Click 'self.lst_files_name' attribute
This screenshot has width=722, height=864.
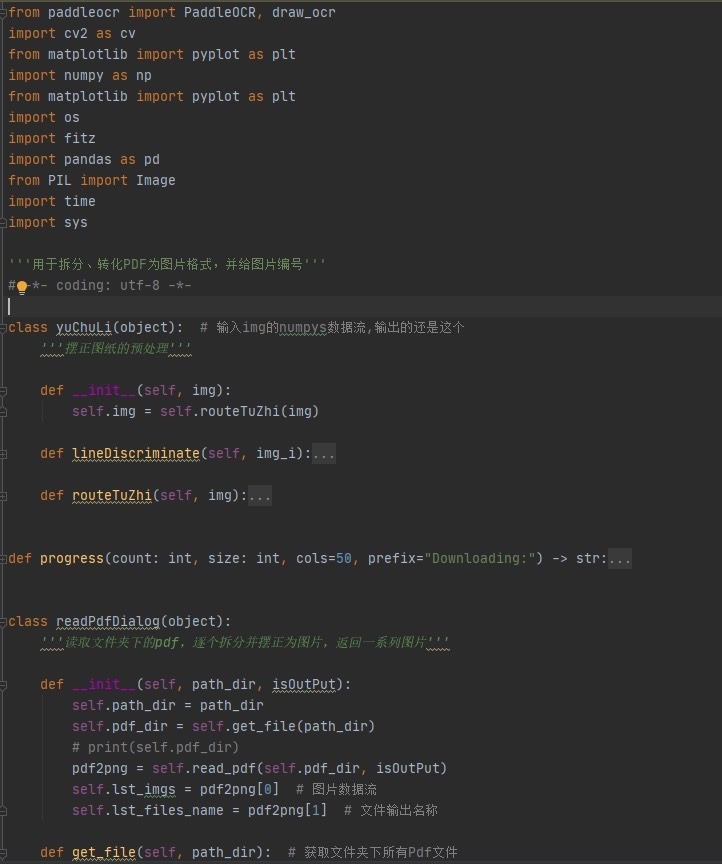[x=148, y=811]
